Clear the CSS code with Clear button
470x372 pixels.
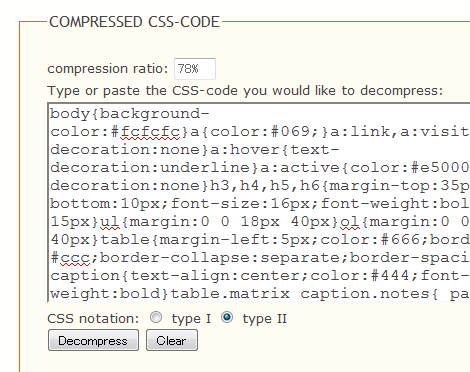point(172,340)
